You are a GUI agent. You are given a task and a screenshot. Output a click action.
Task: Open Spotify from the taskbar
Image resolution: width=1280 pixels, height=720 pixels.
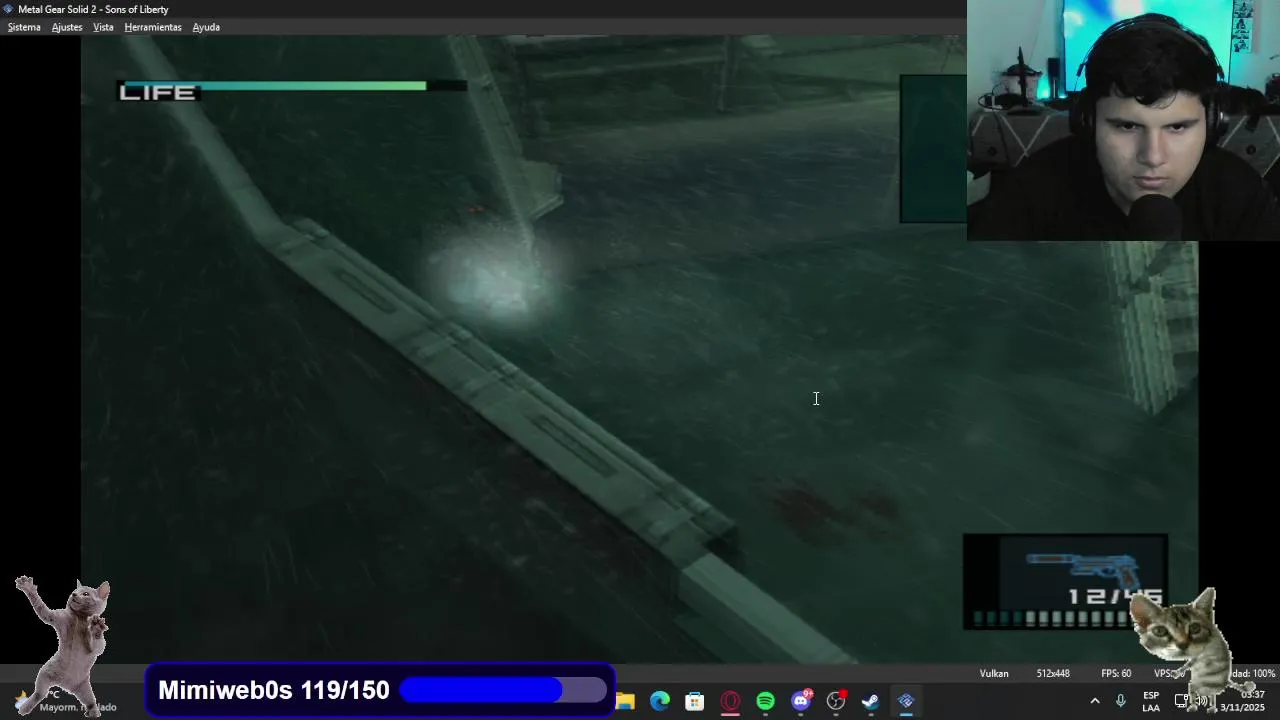coord(765,701)
